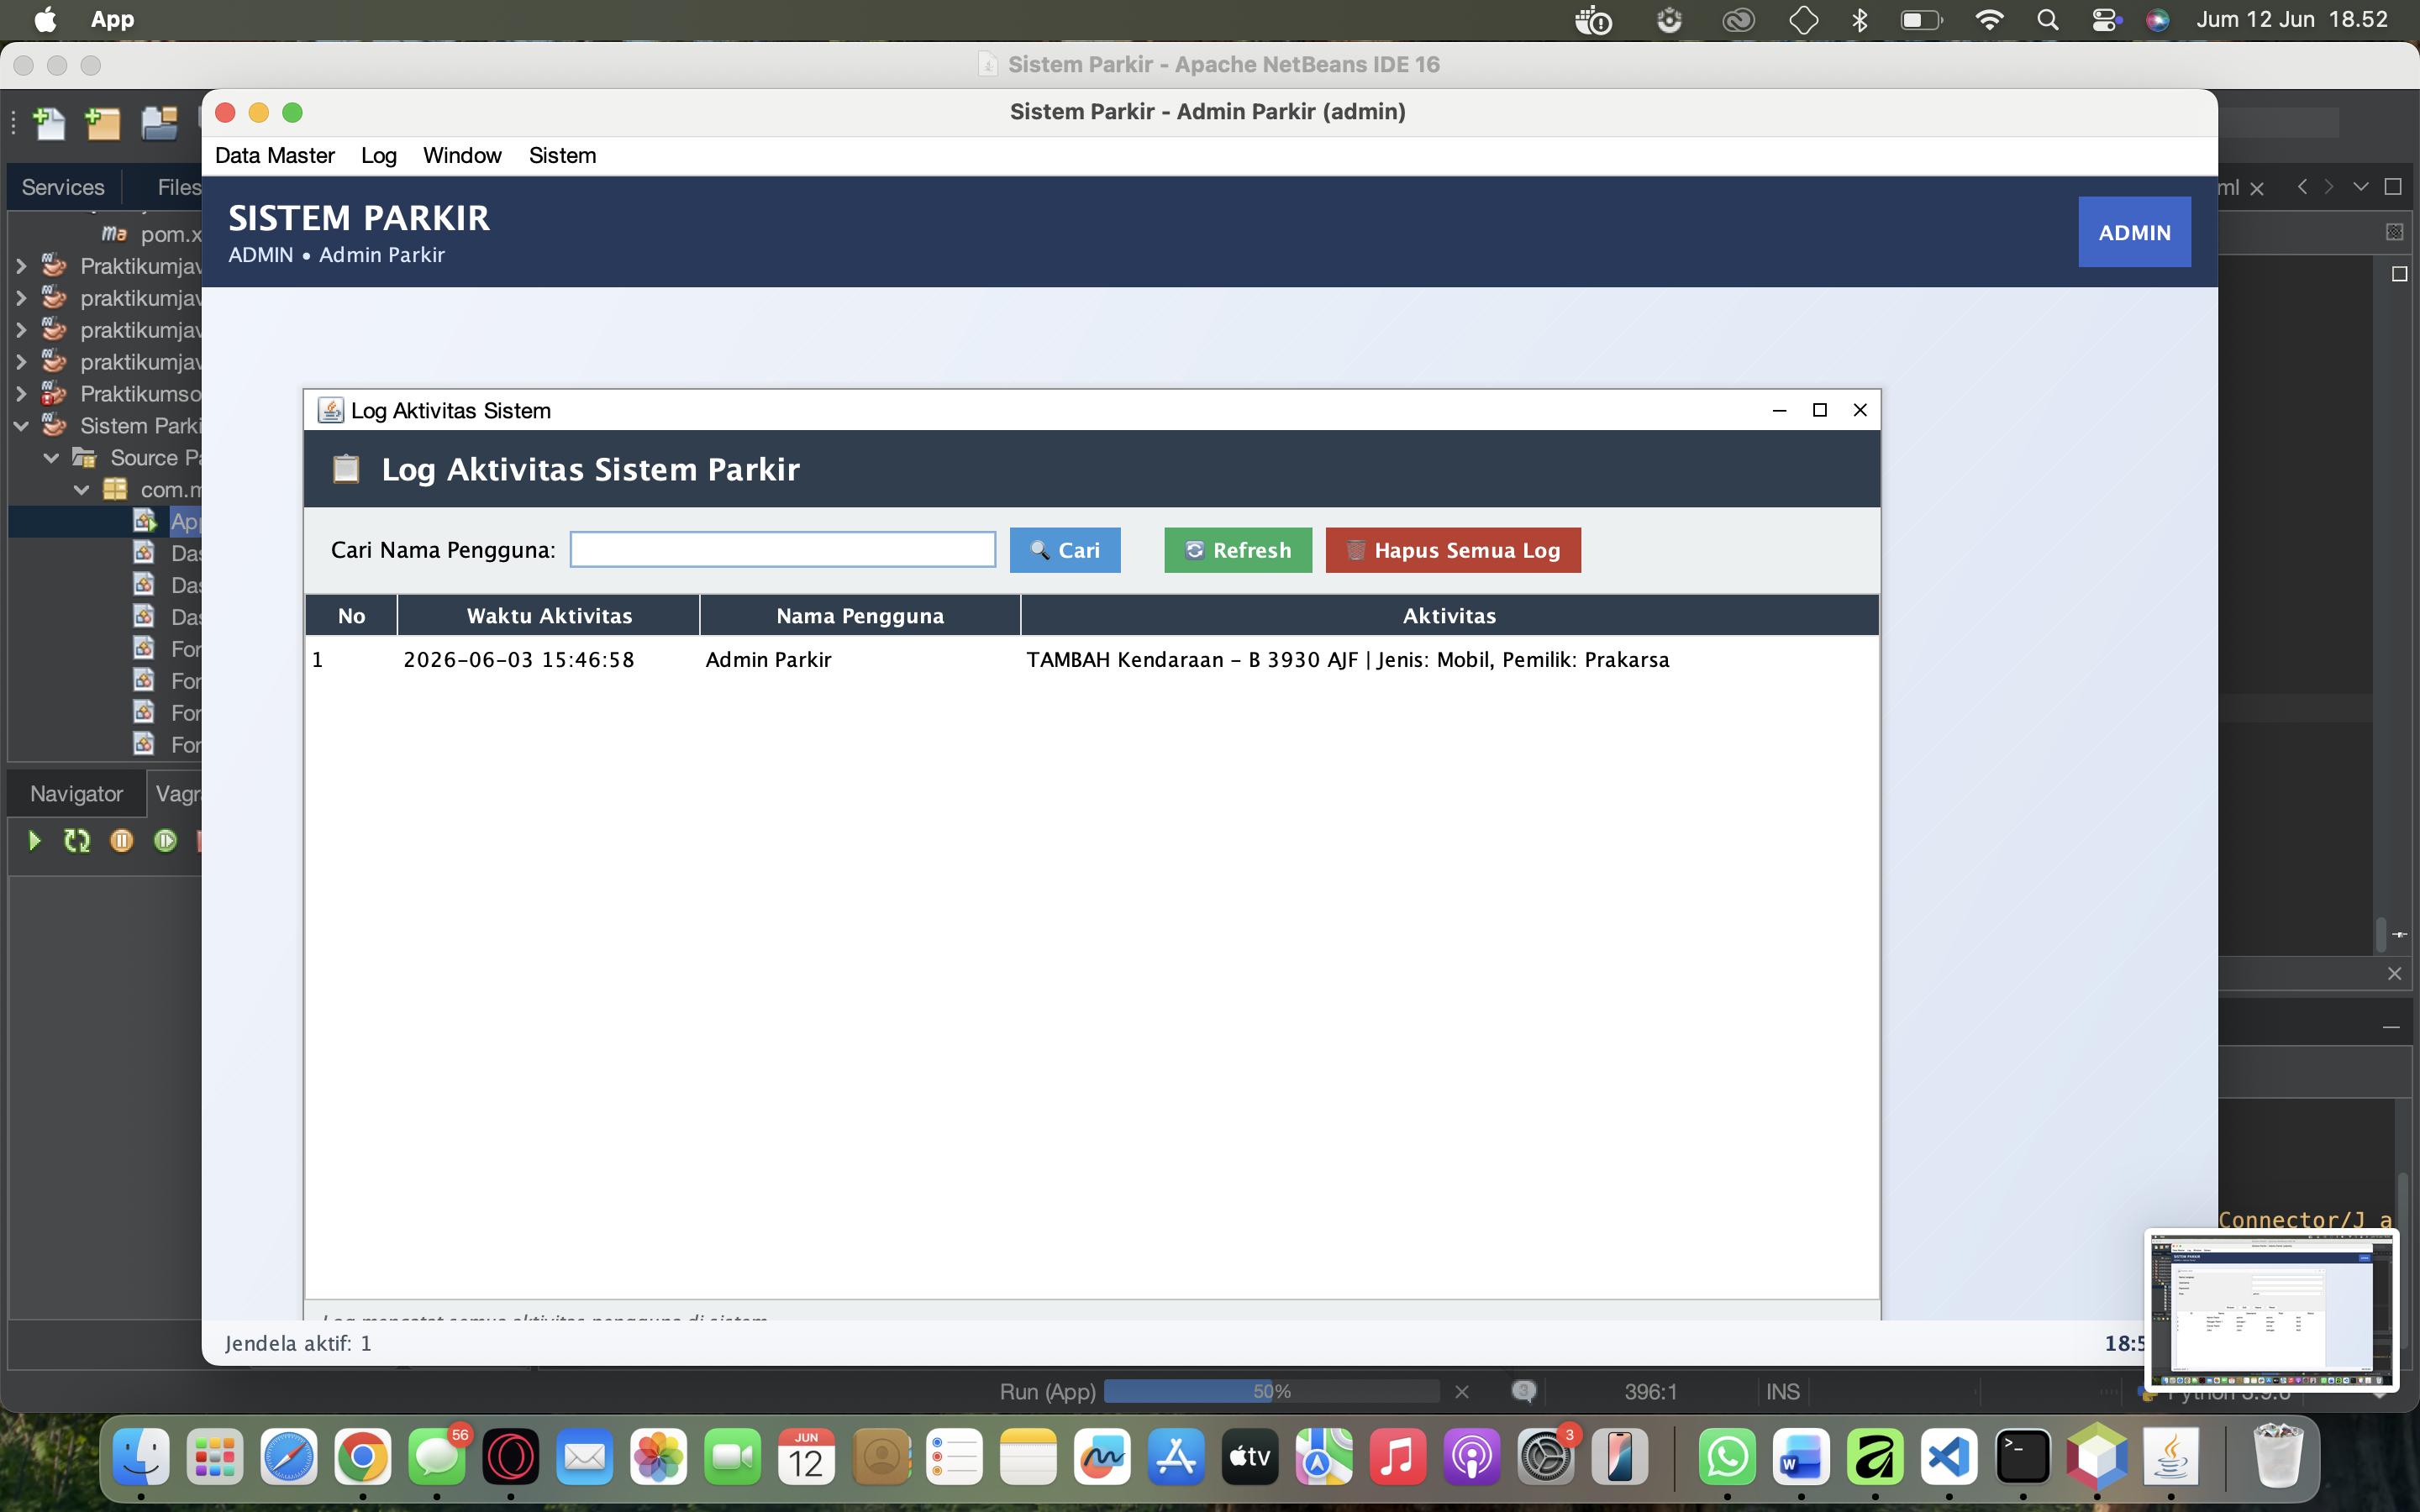
Task: Click previous editor tab chevron in NetBeans
Action: tap(2302, 187)
